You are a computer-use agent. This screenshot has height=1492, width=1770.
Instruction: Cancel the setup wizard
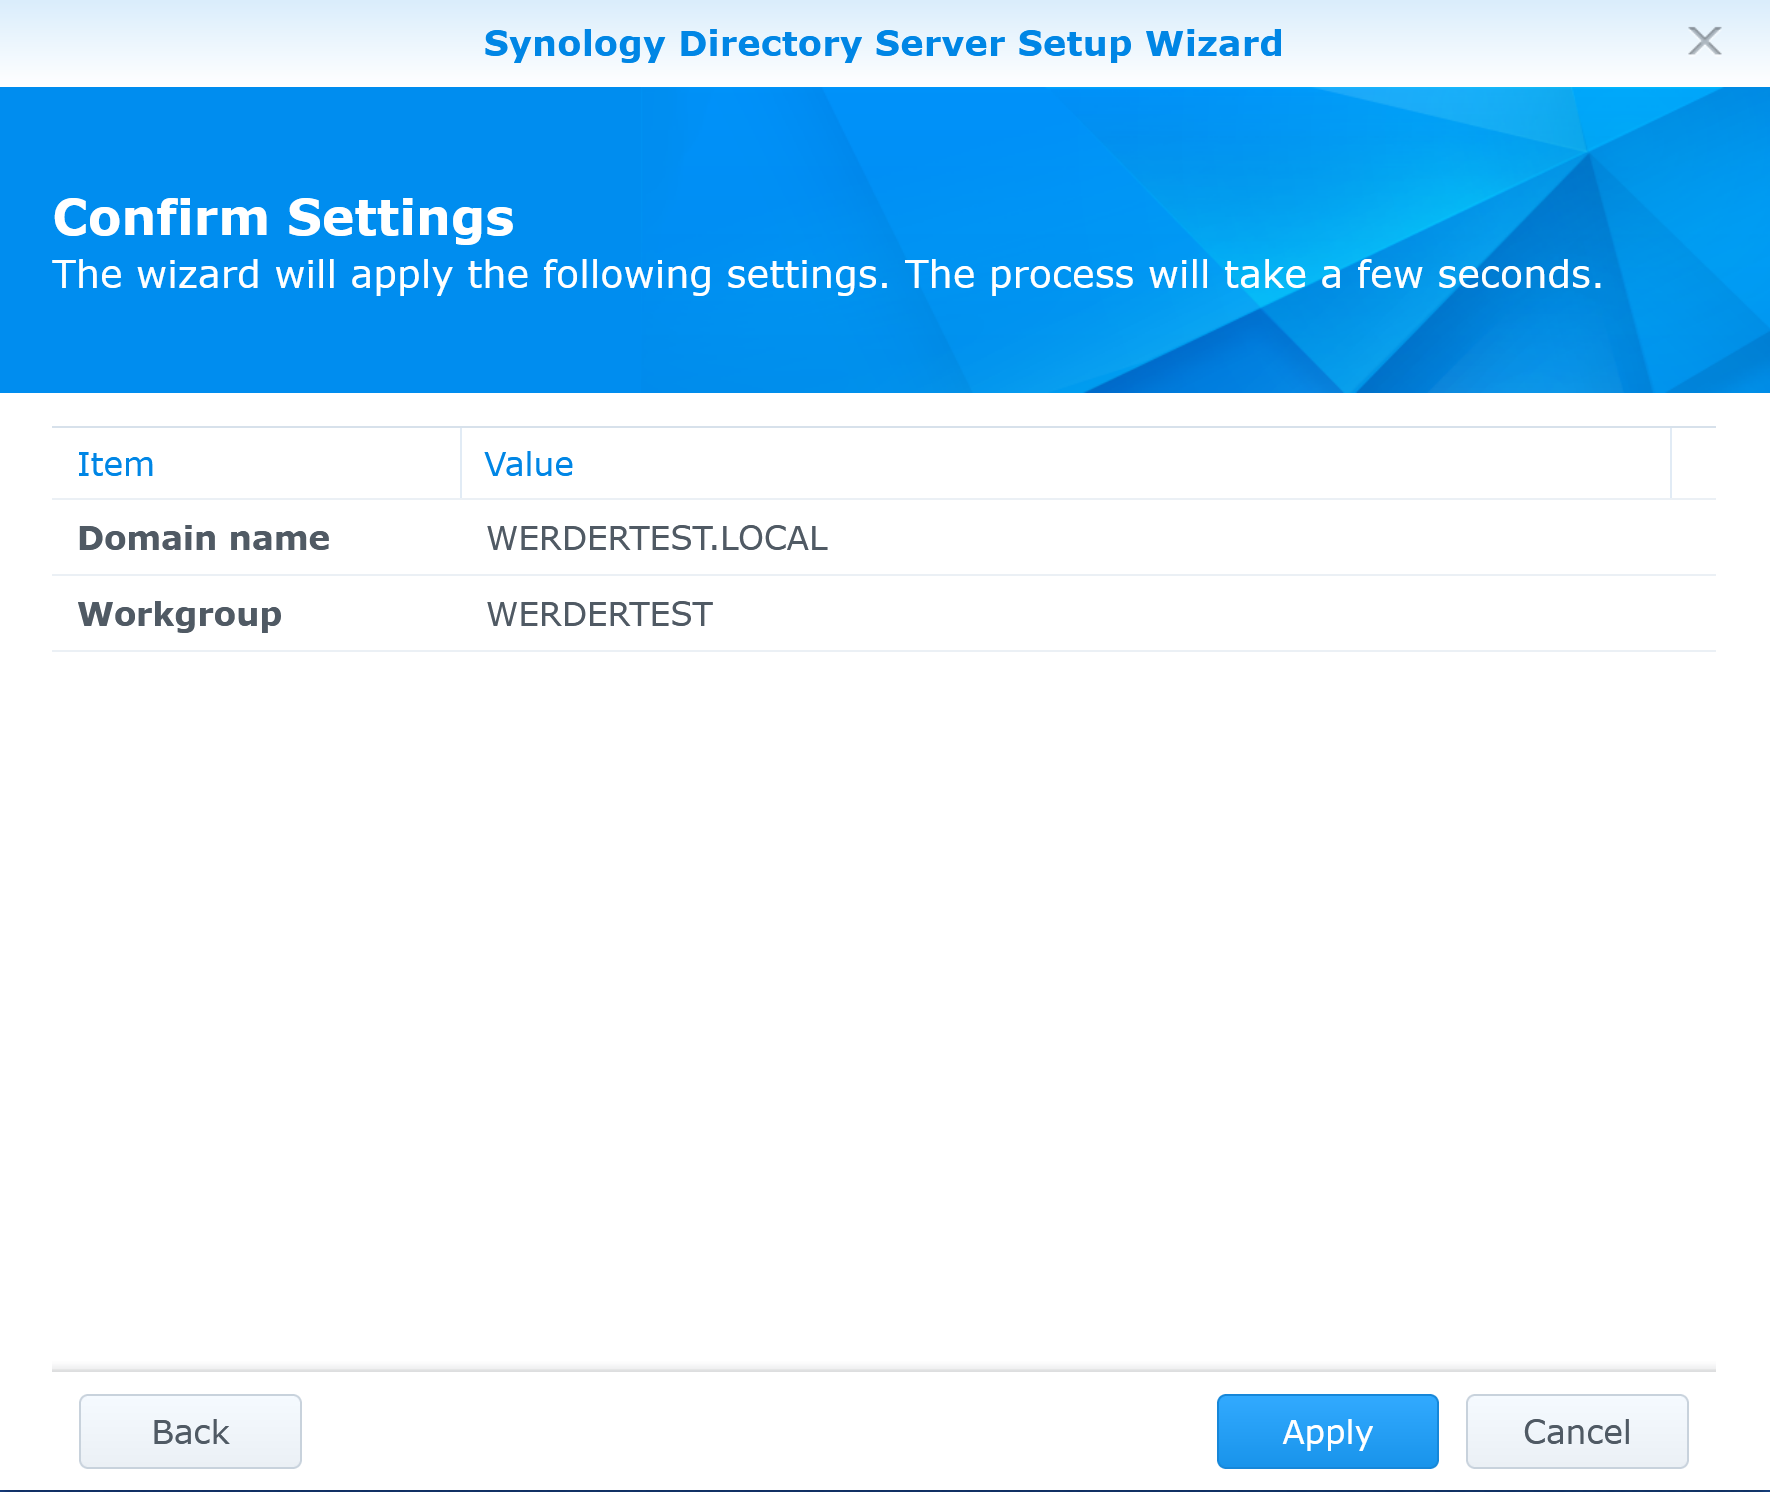1576,1431
